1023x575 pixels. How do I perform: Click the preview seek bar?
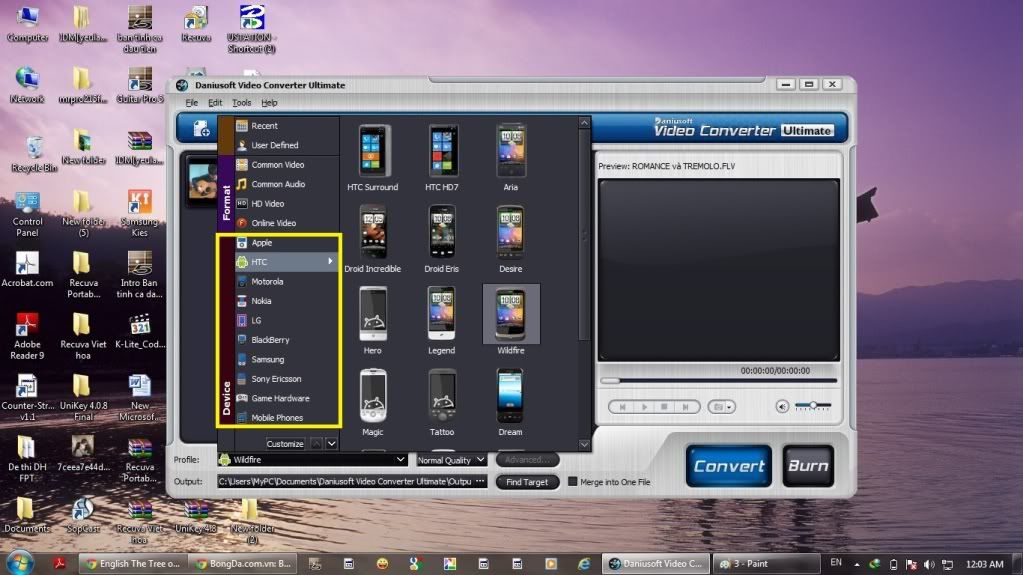pyautogui.click(x=718, y=381)
